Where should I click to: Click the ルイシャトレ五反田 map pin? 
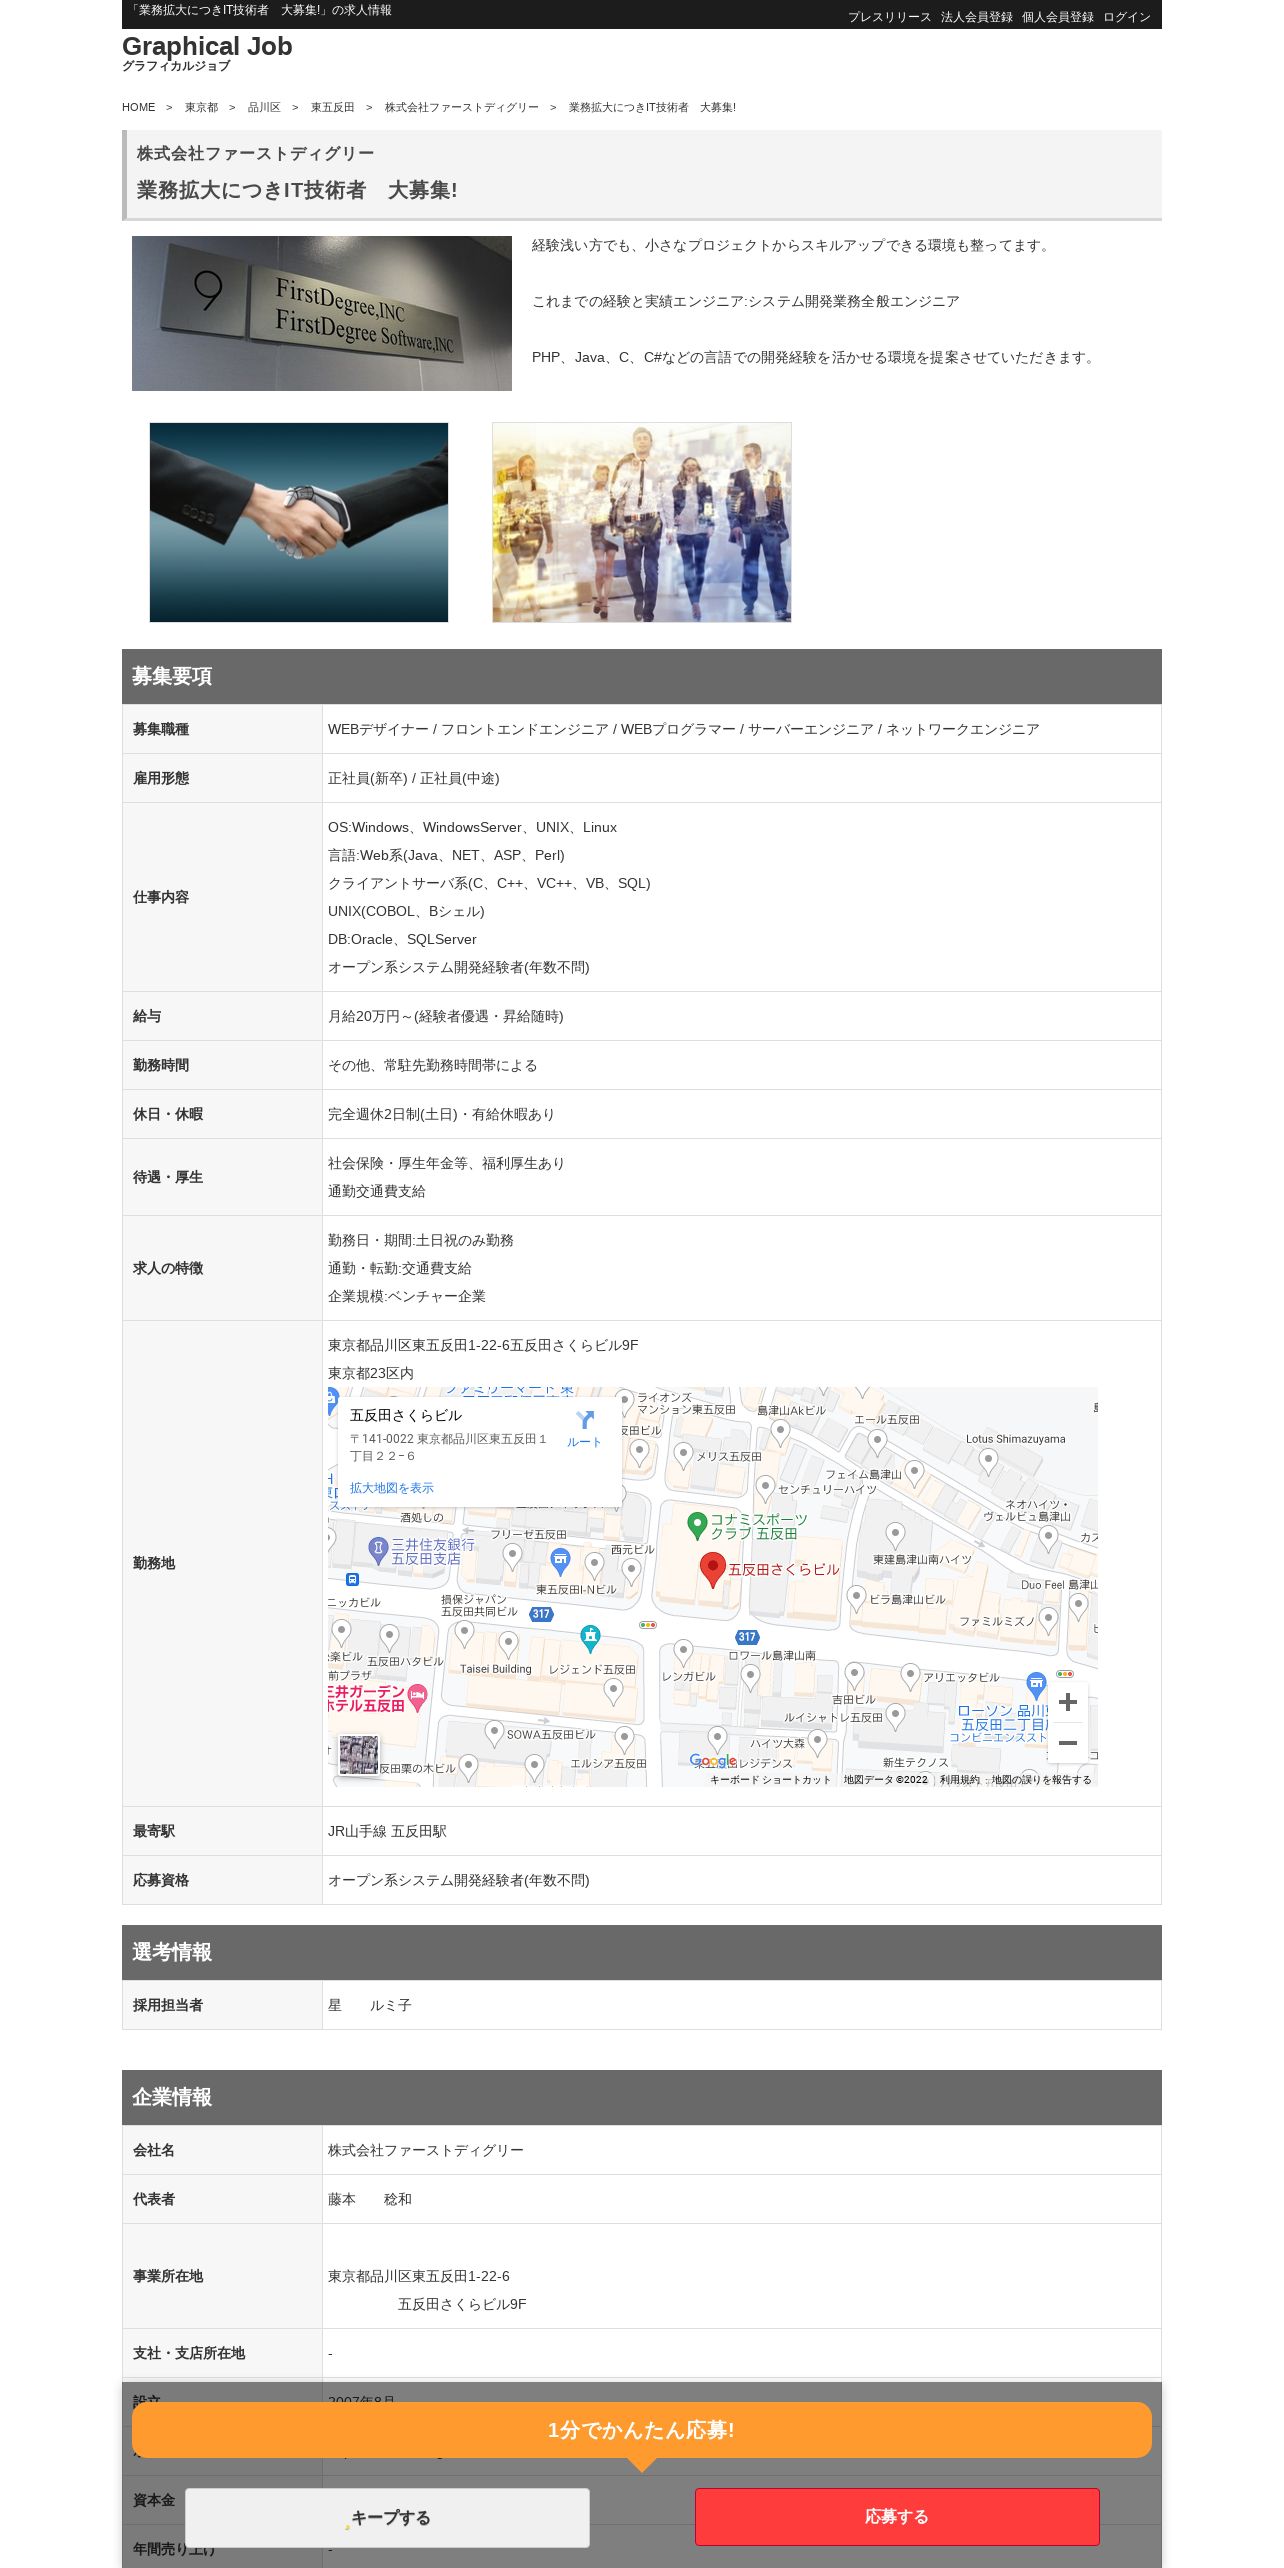896,1716
